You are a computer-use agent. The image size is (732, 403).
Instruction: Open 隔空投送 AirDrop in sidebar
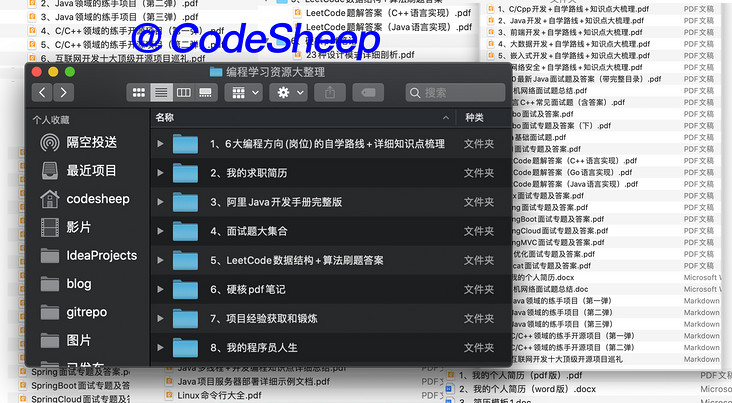[88, 142]
